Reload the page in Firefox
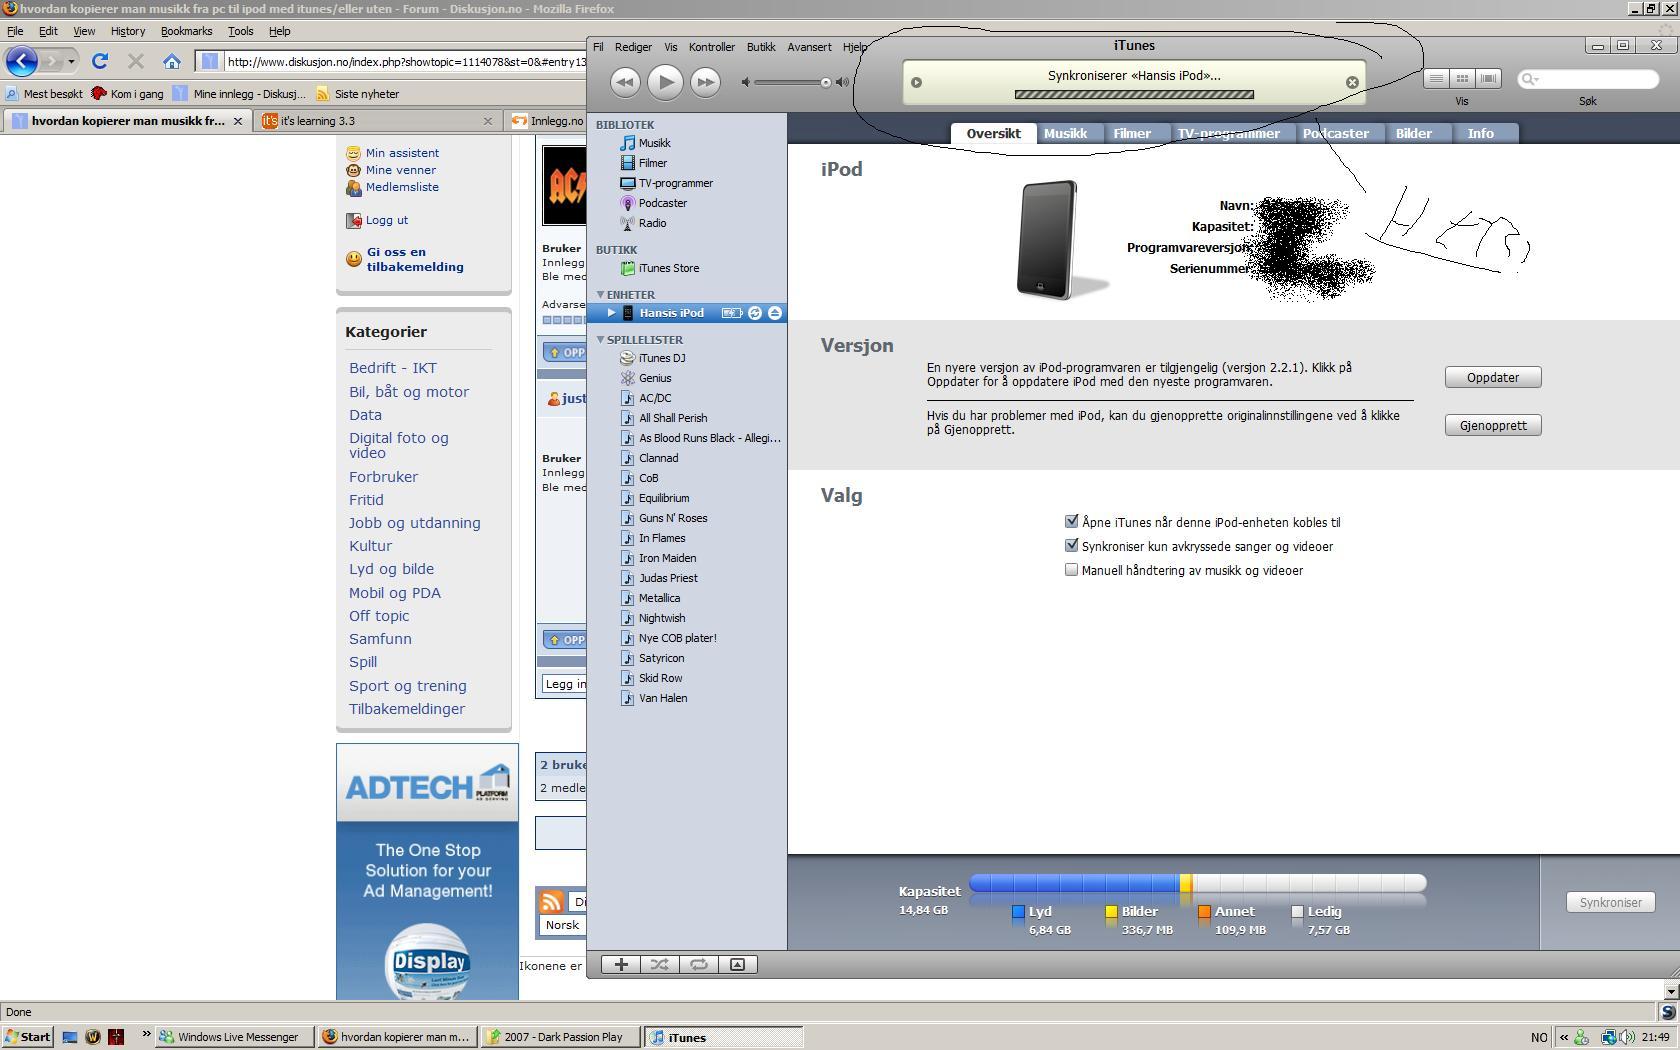Screen dimensions: 1680x1050 click(x=100, y=61)
